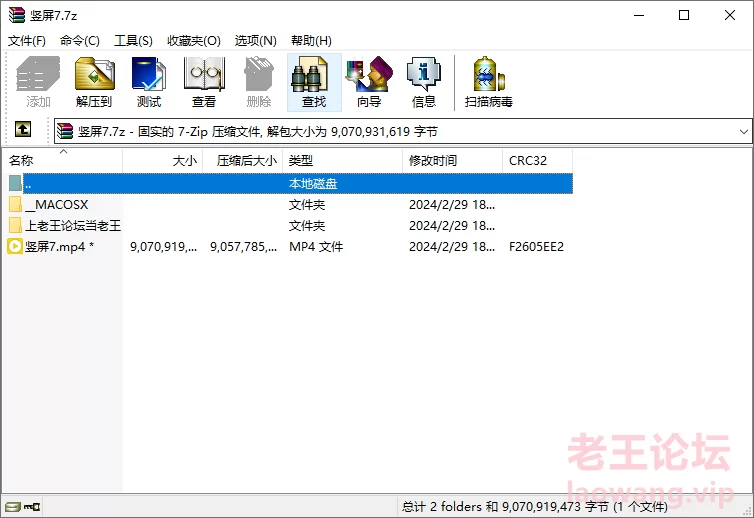The height and width of the screenshot is (518, 754).
Task: Select the 上老王论坛当老王 folder name
Action: tap(73, 226)
